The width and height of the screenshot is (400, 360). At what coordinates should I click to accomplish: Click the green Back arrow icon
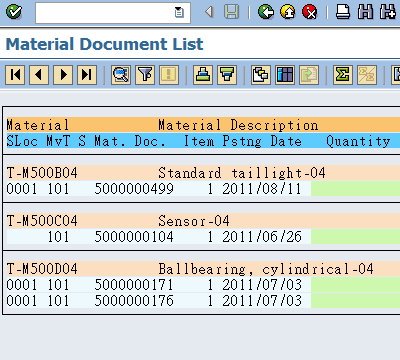[266, 13]
